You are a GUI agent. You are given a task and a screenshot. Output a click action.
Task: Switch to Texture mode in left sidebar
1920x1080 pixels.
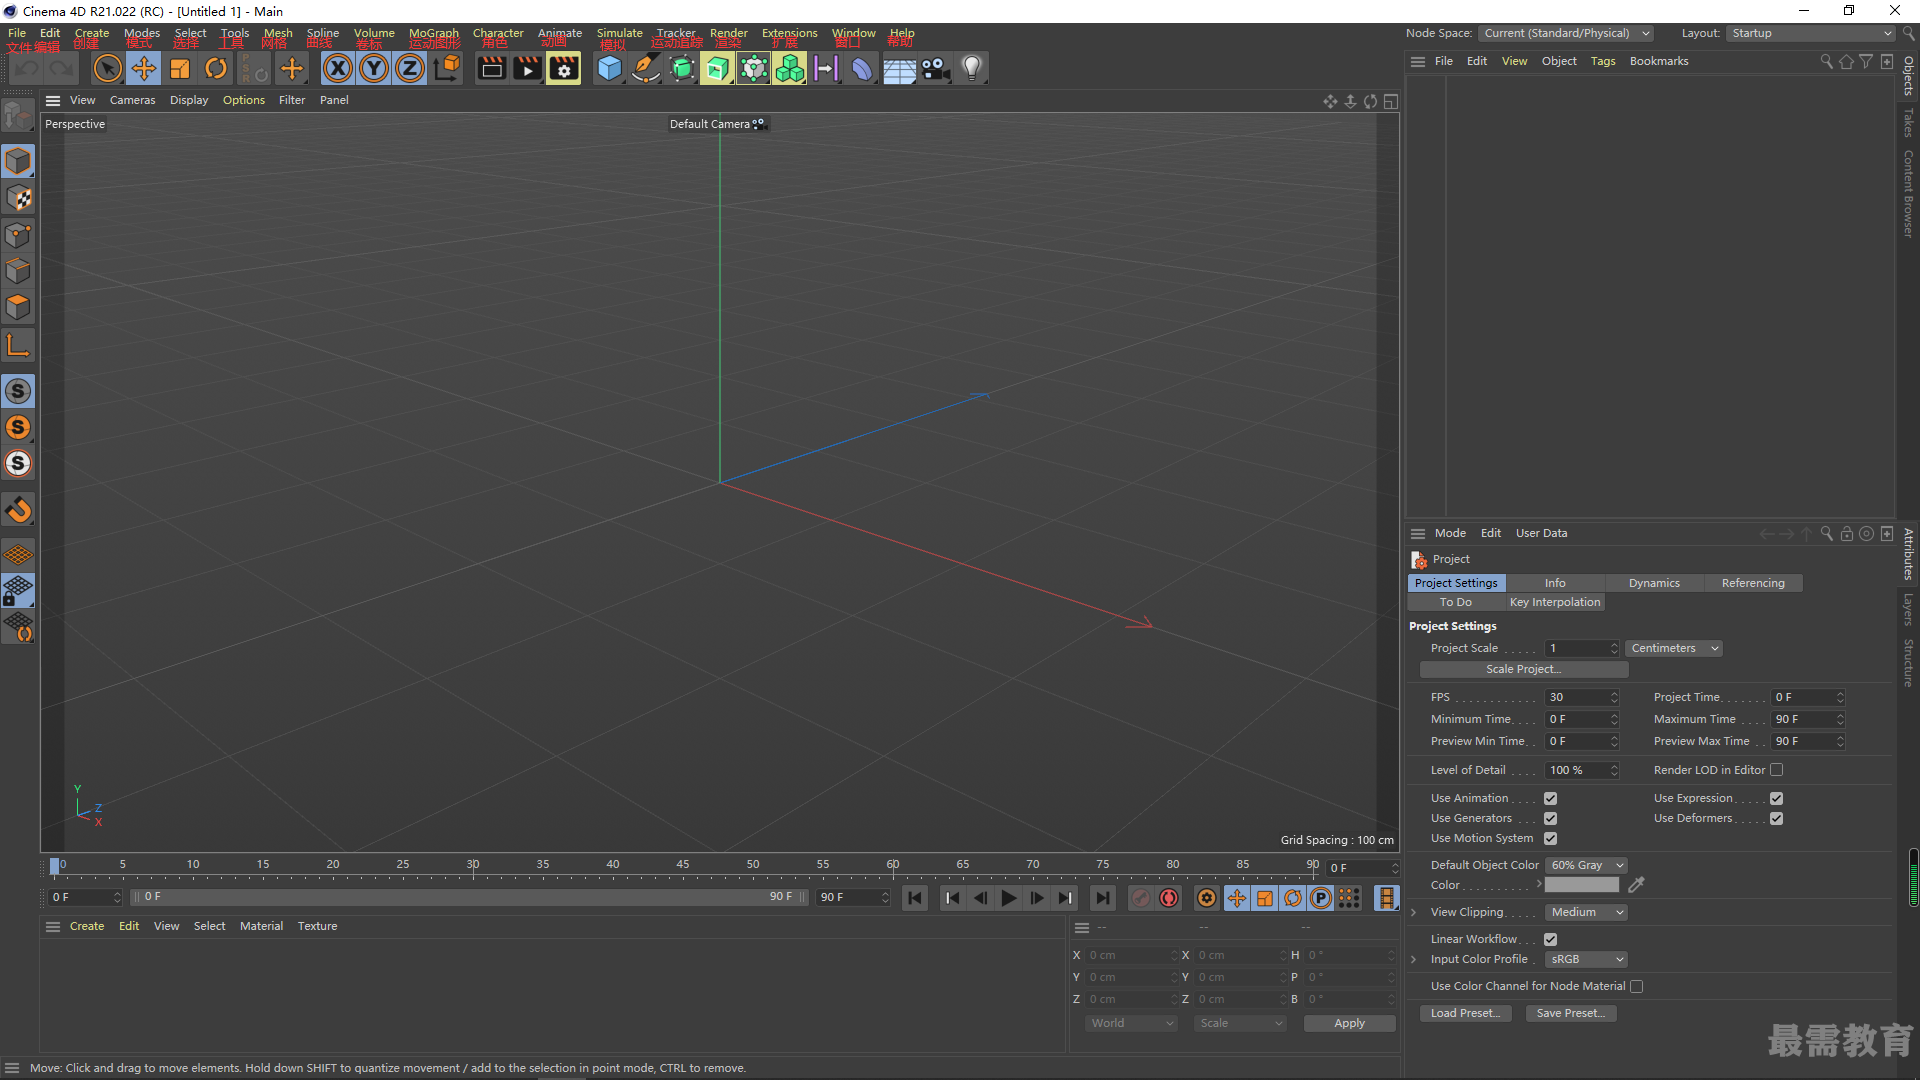(18, 198)
